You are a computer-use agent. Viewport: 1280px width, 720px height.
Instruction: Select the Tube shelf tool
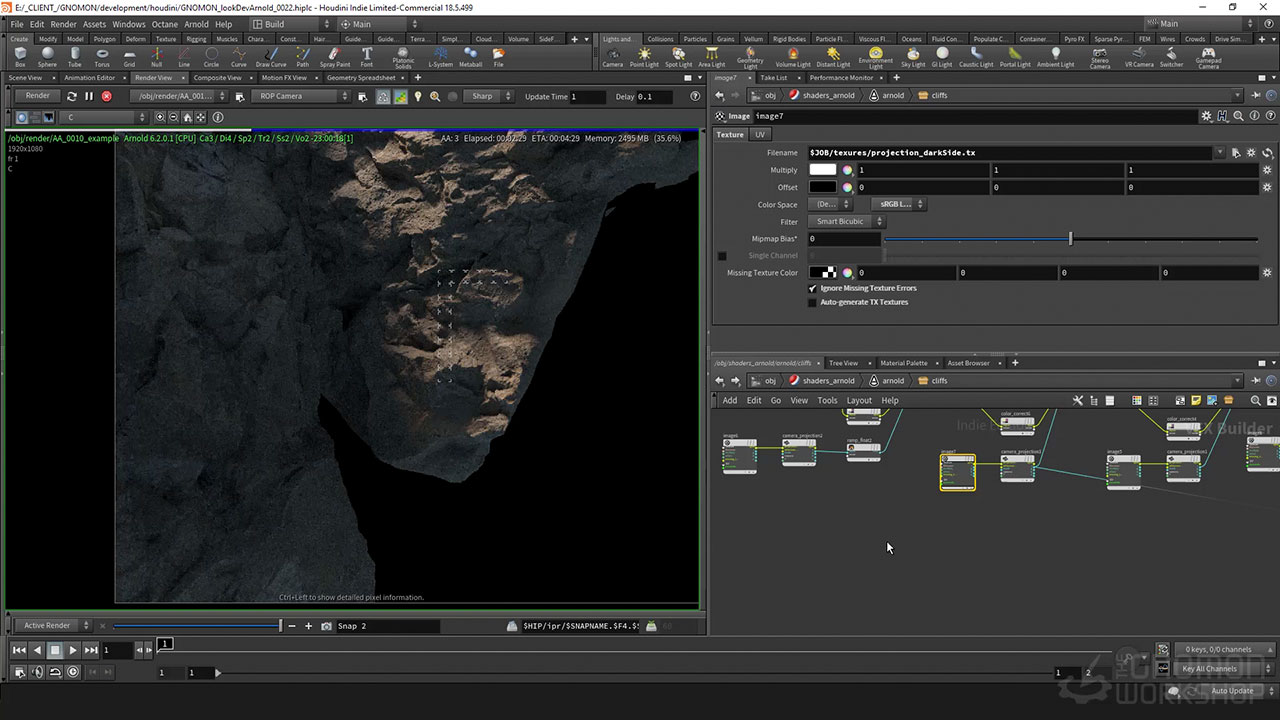75,57
